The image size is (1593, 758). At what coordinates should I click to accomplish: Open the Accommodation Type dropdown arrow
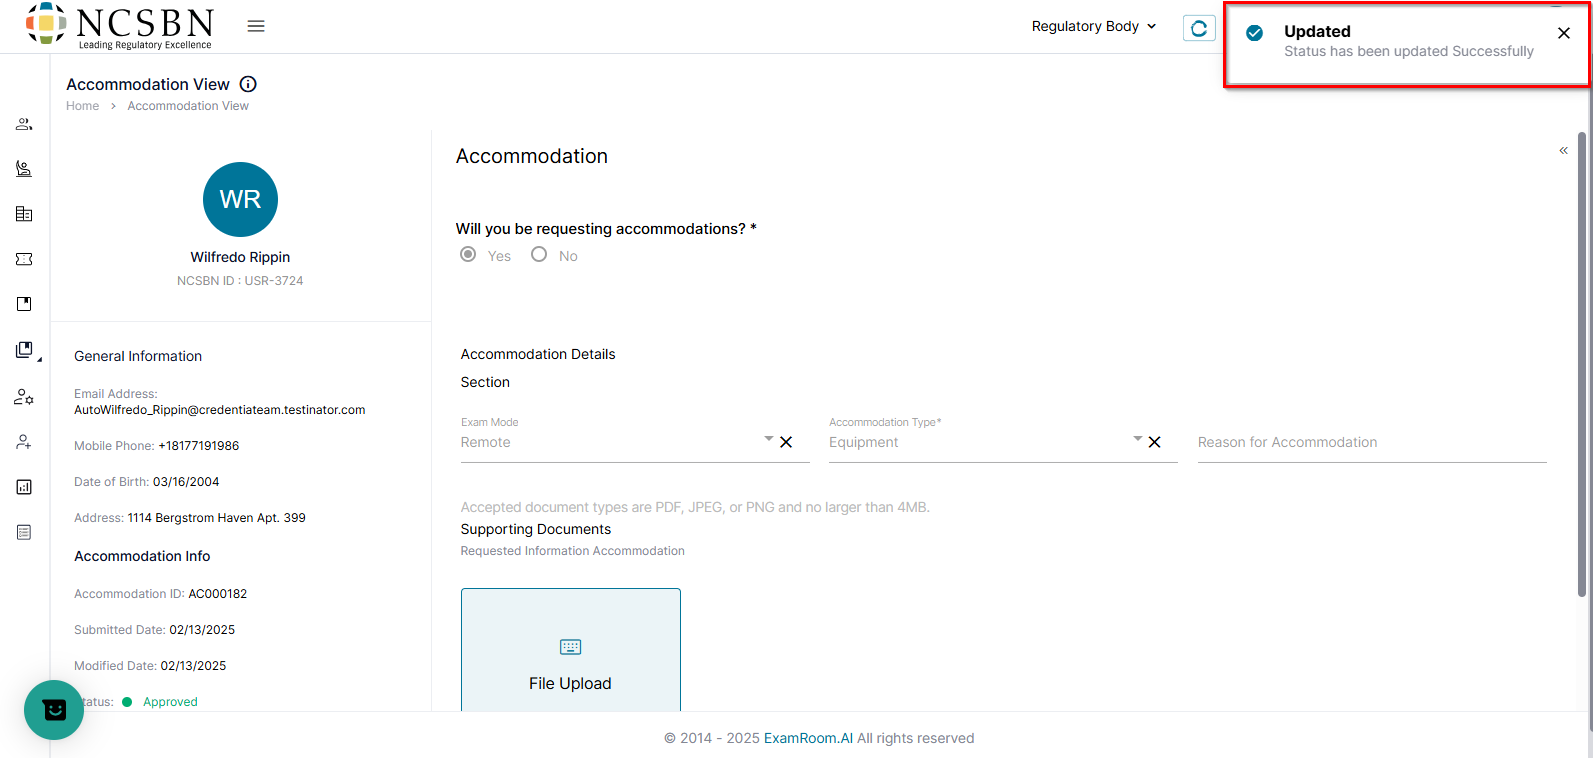point(1137,439)
